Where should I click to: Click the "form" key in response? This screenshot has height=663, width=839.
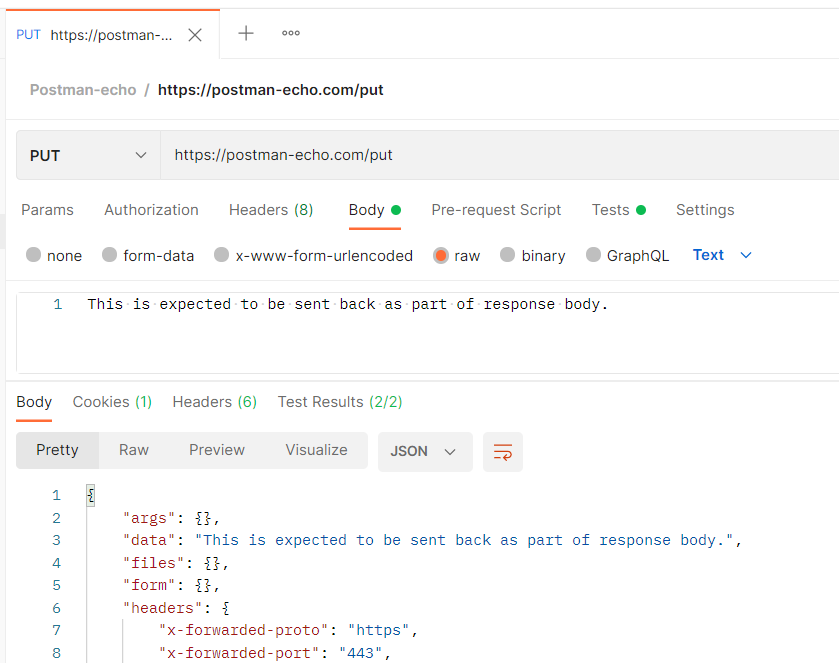149,585
